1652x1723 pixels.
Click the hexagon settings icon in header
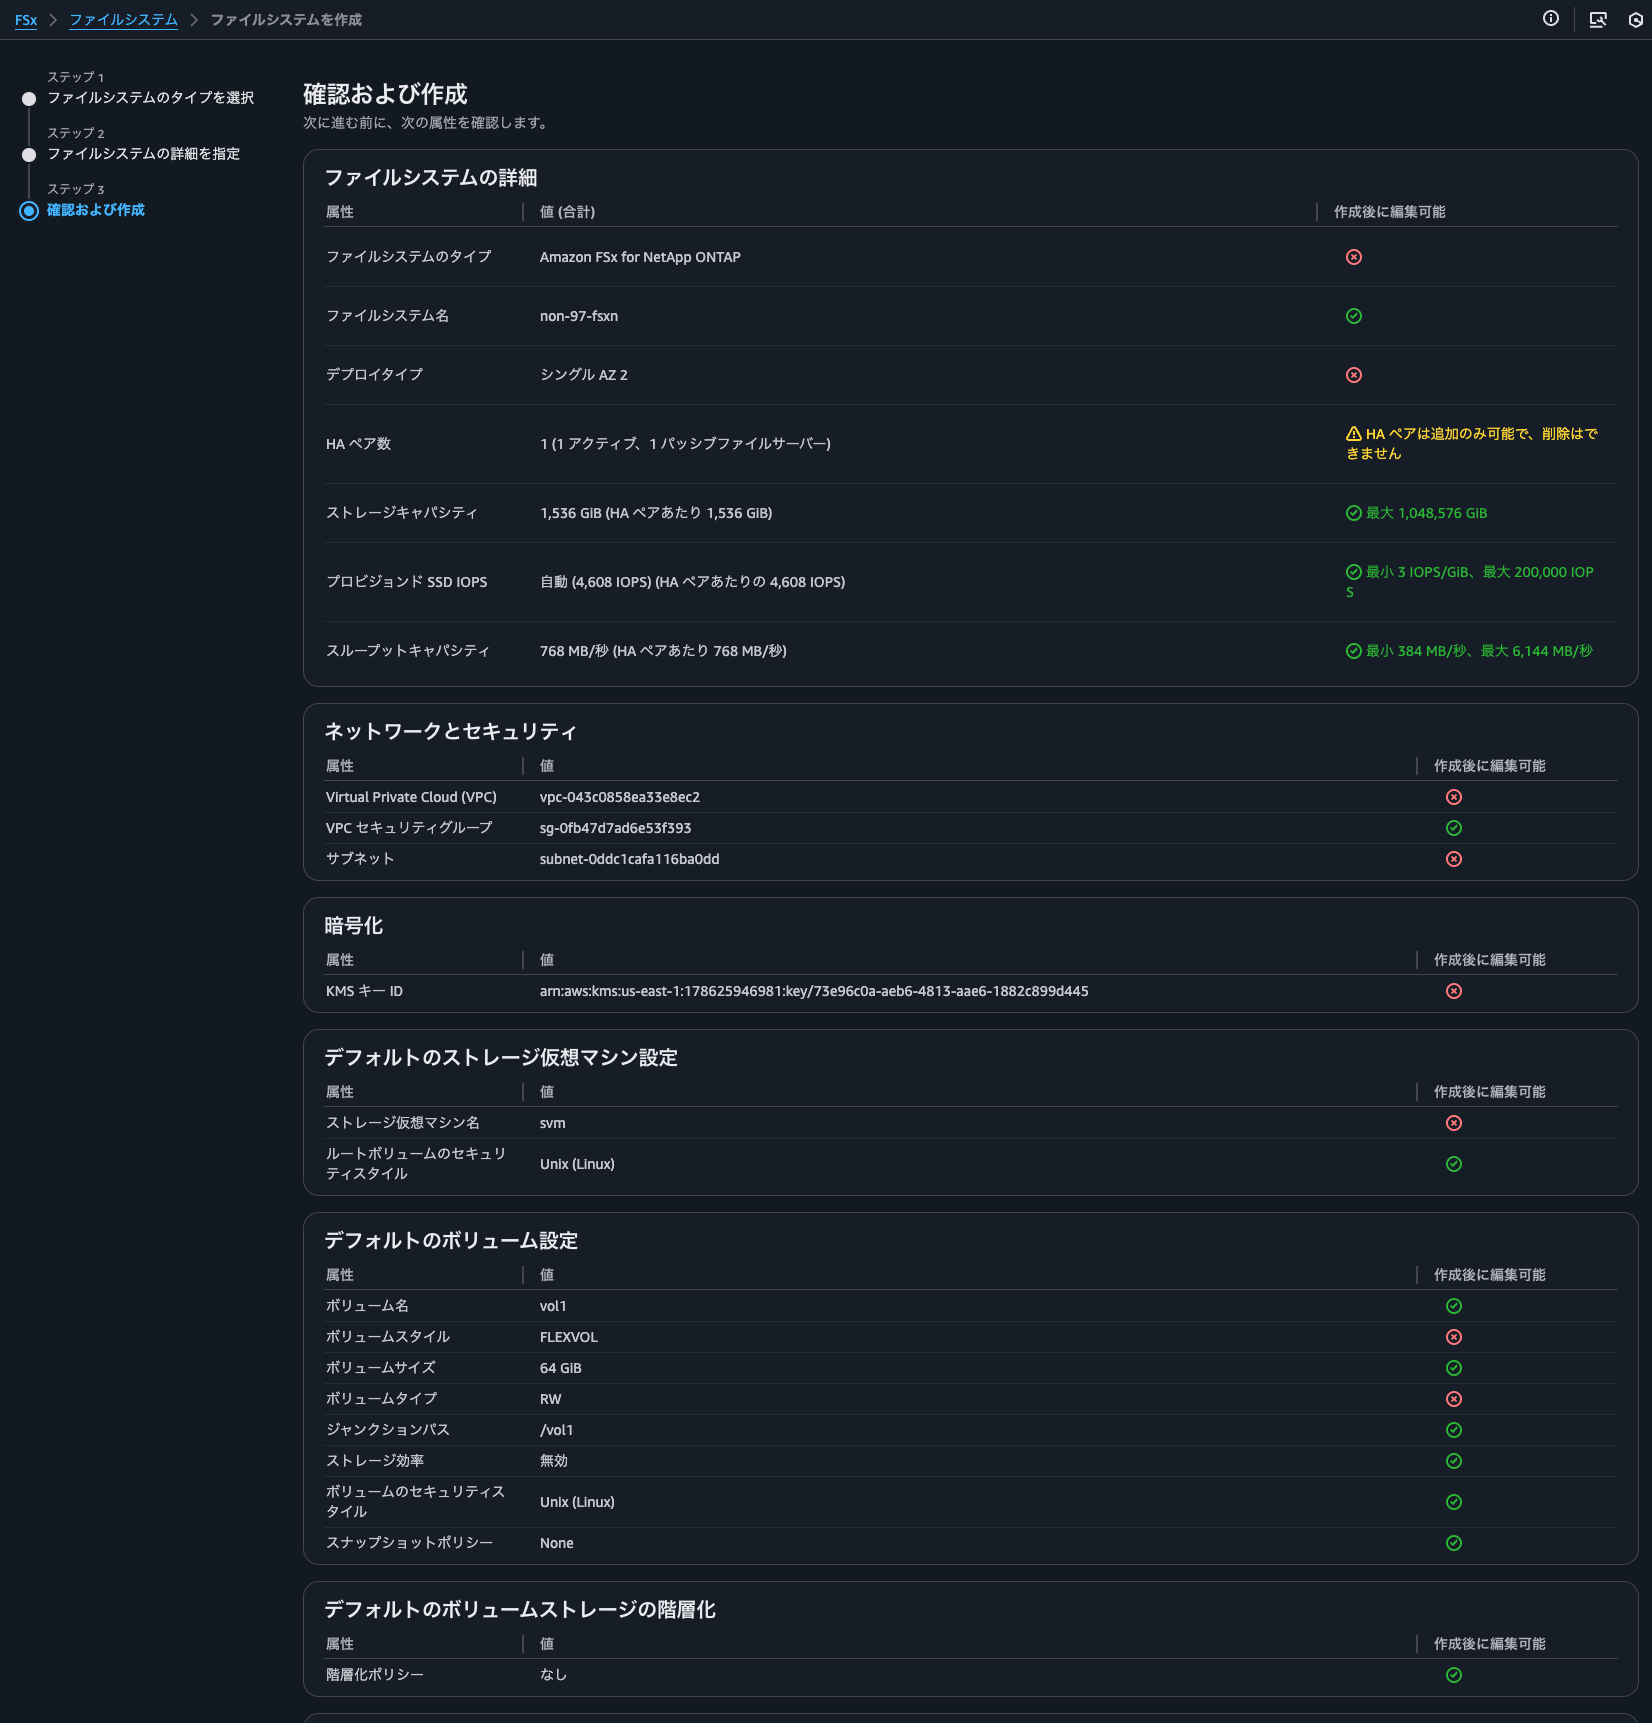(1636, 19)
